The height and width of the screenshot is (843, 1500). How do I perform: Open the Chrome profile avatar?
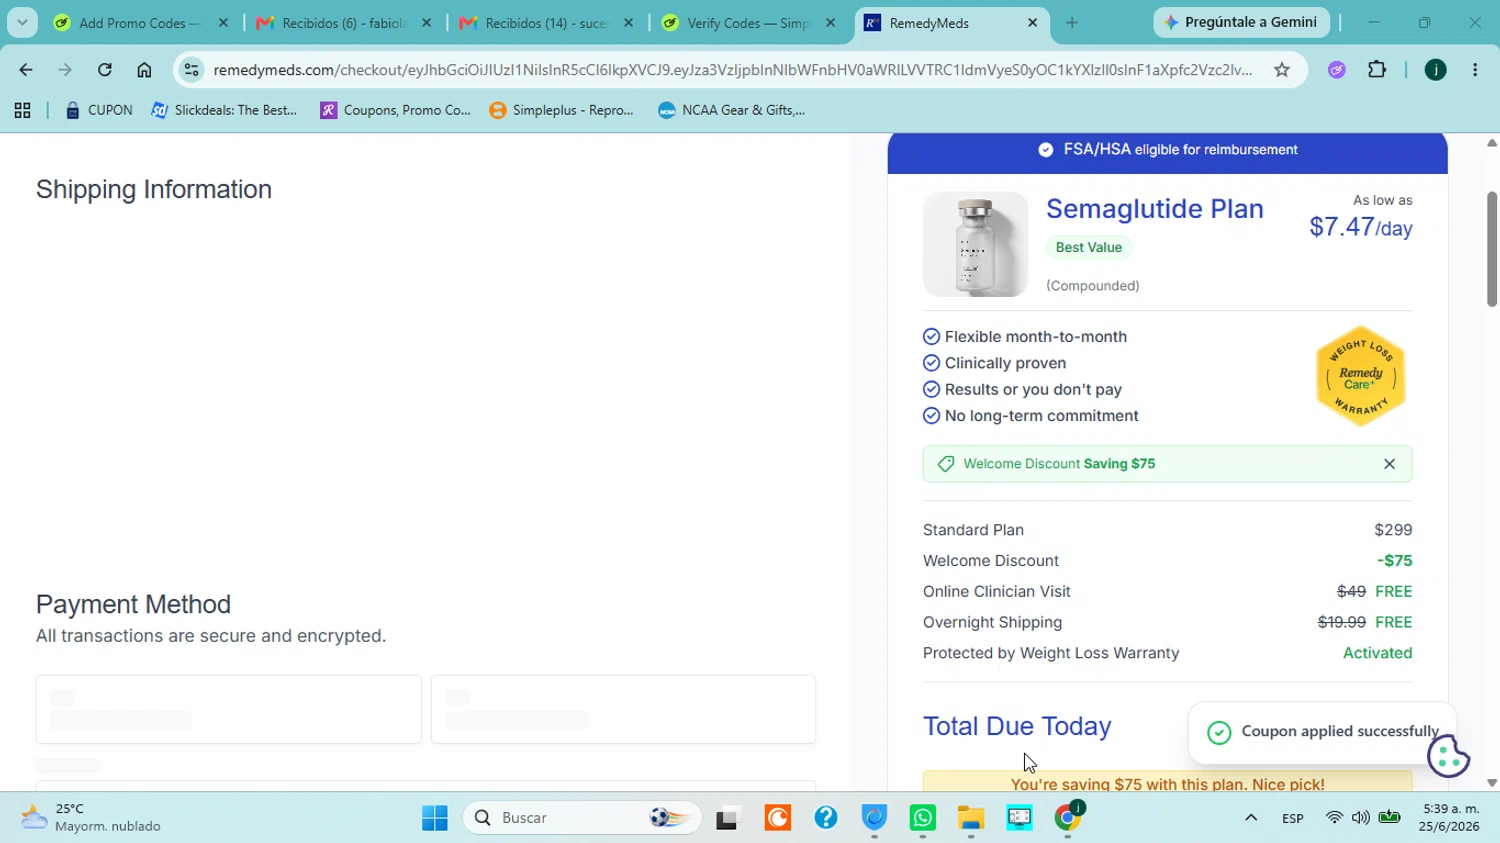pyautogui.click(x=1435, y=69)
